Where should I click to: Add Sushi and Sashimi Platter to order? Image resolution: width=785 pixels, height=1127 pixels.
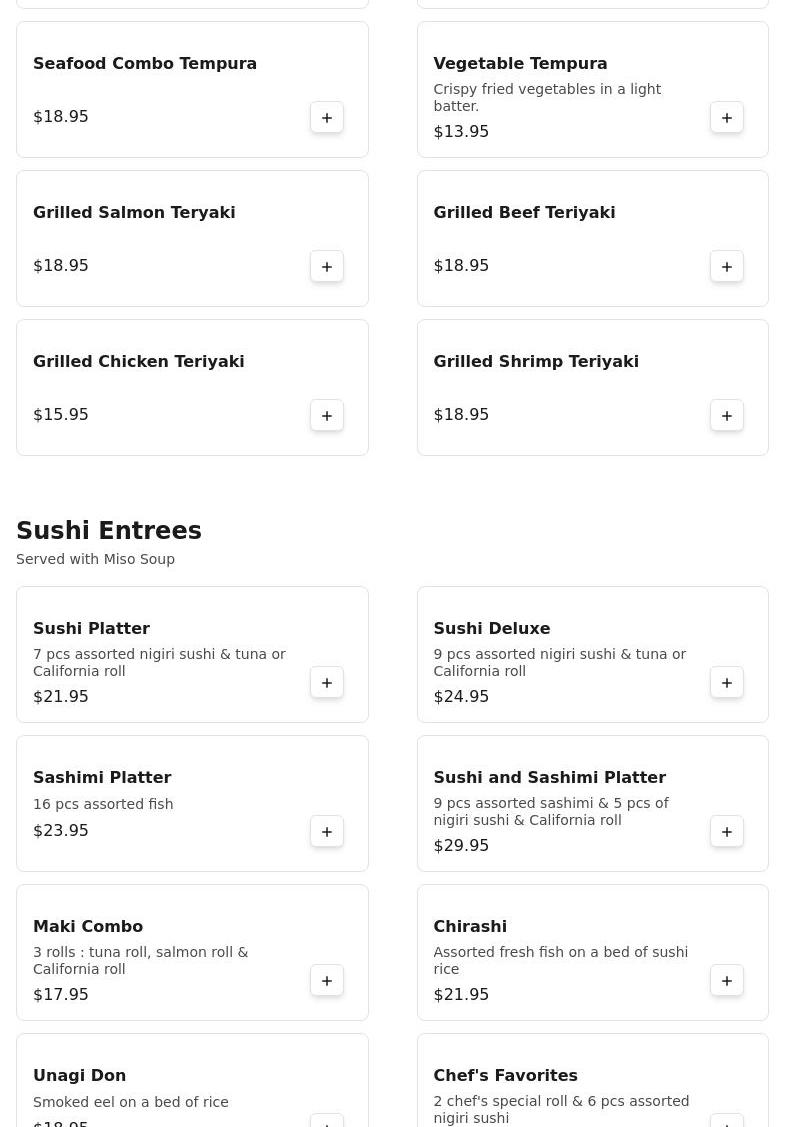[x=727, y=832]
